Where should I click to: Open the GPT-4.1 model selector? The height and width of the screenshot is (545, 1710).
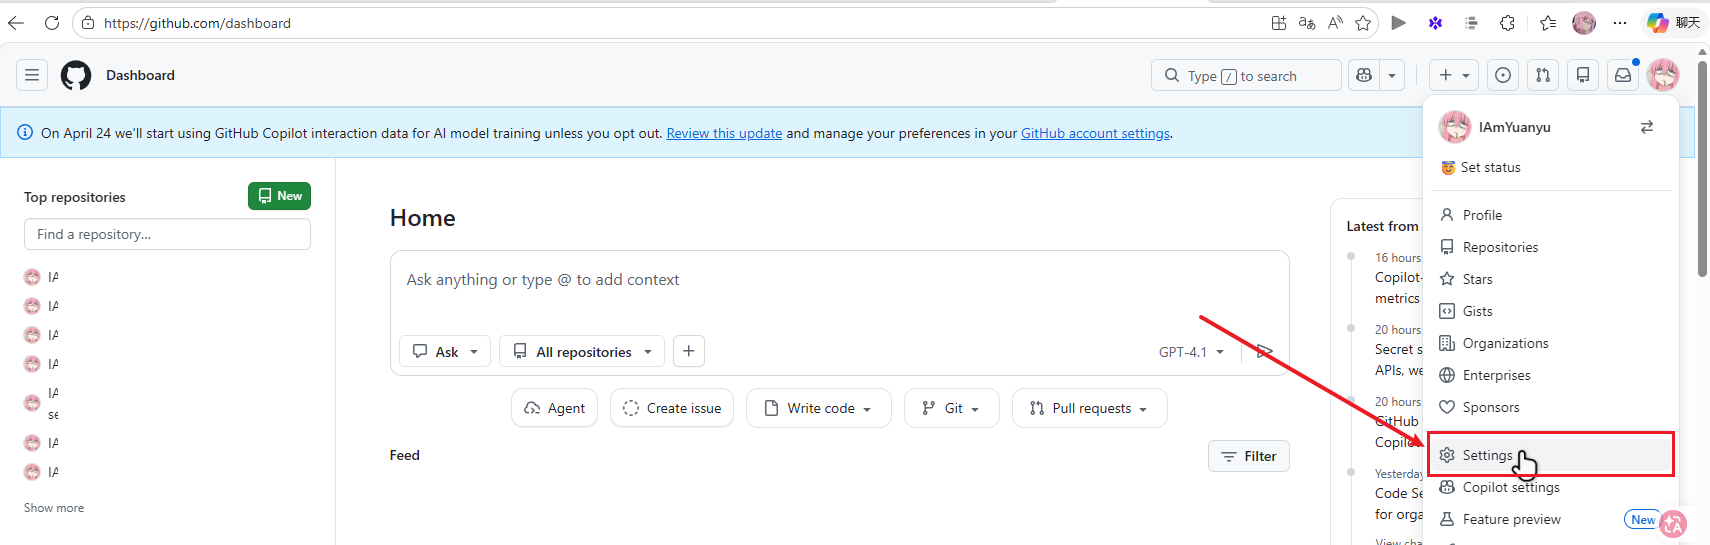1191,352
